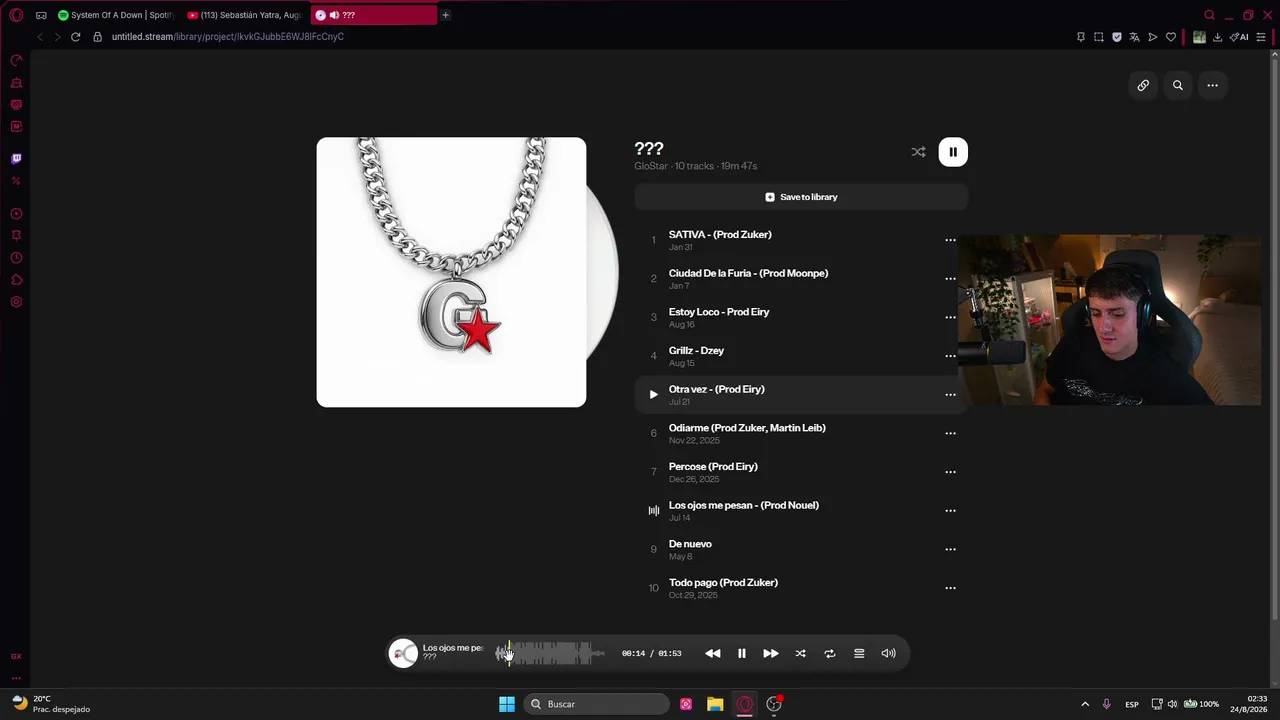
Task: Go back to the previous page
Action: pyautogui.click(x=40, y=37)
